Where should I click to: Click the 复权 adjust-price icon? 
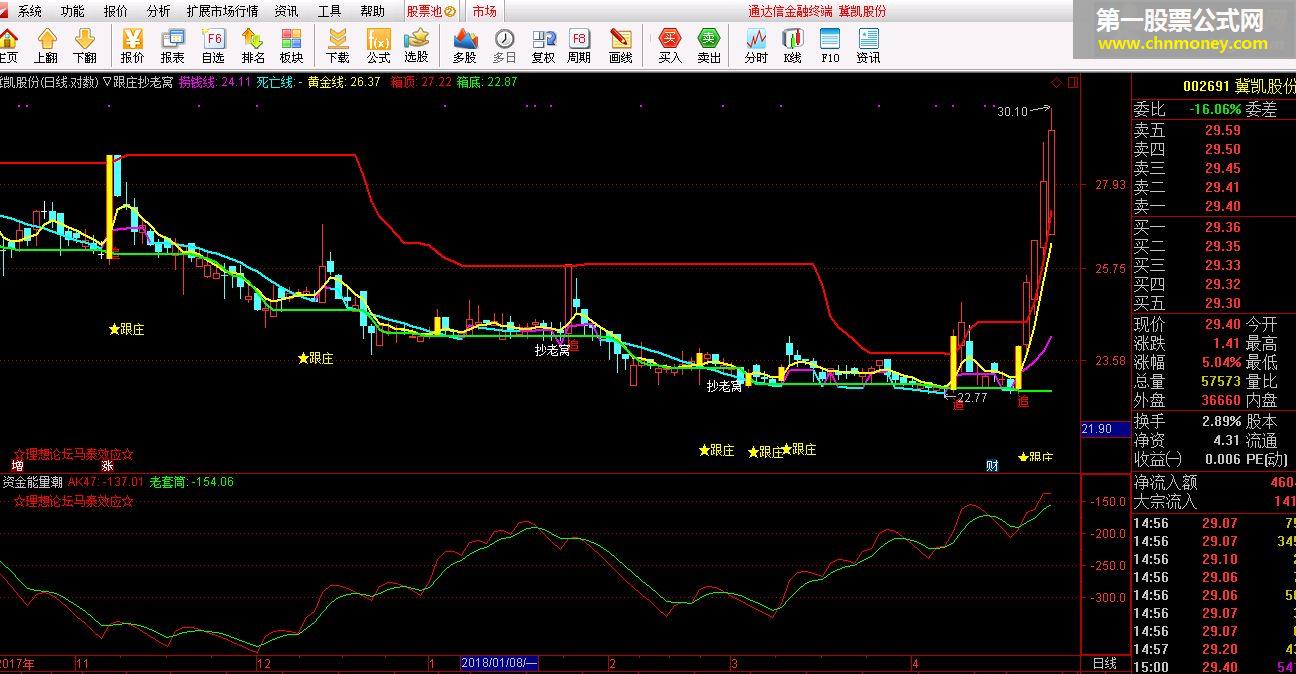543,45
